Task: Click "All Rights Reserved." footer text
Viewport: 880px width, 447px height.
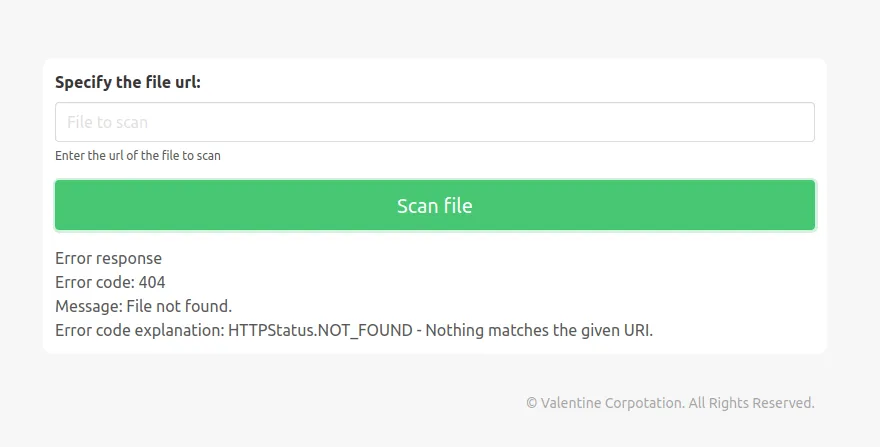Action: [x=751, y=403]
